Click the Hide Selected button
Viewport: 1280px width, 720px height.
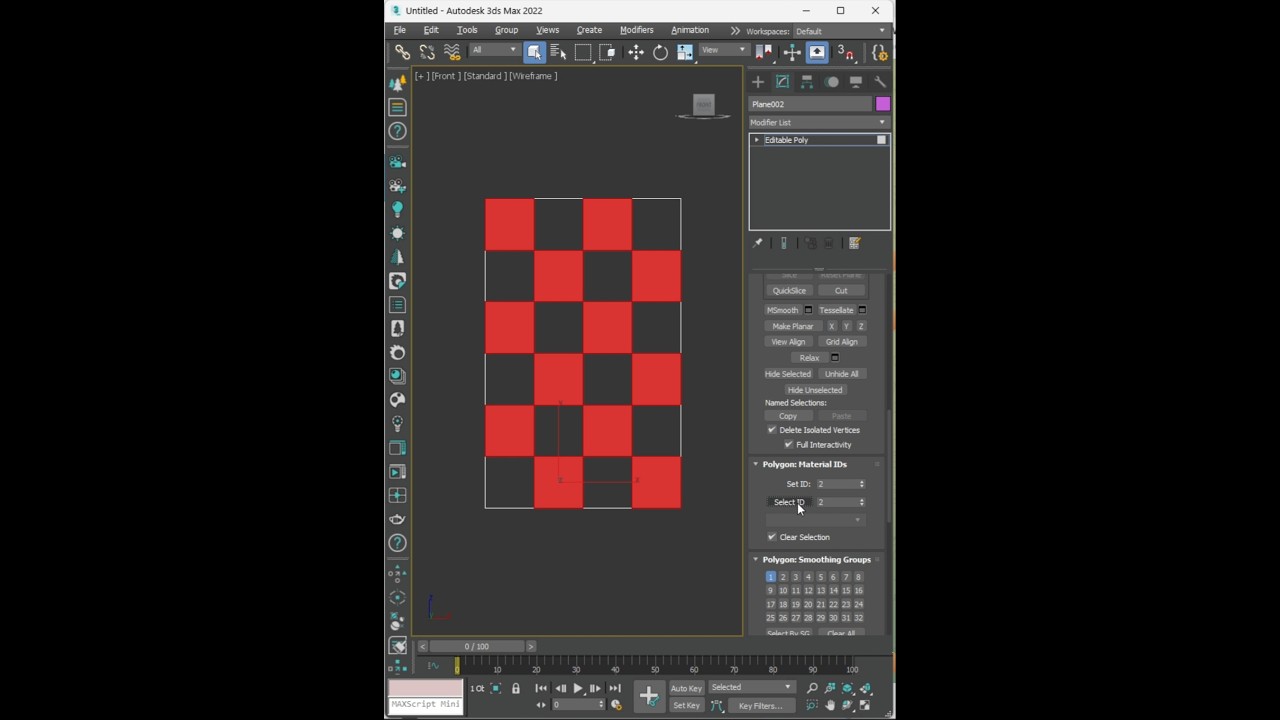coord(788,374)
